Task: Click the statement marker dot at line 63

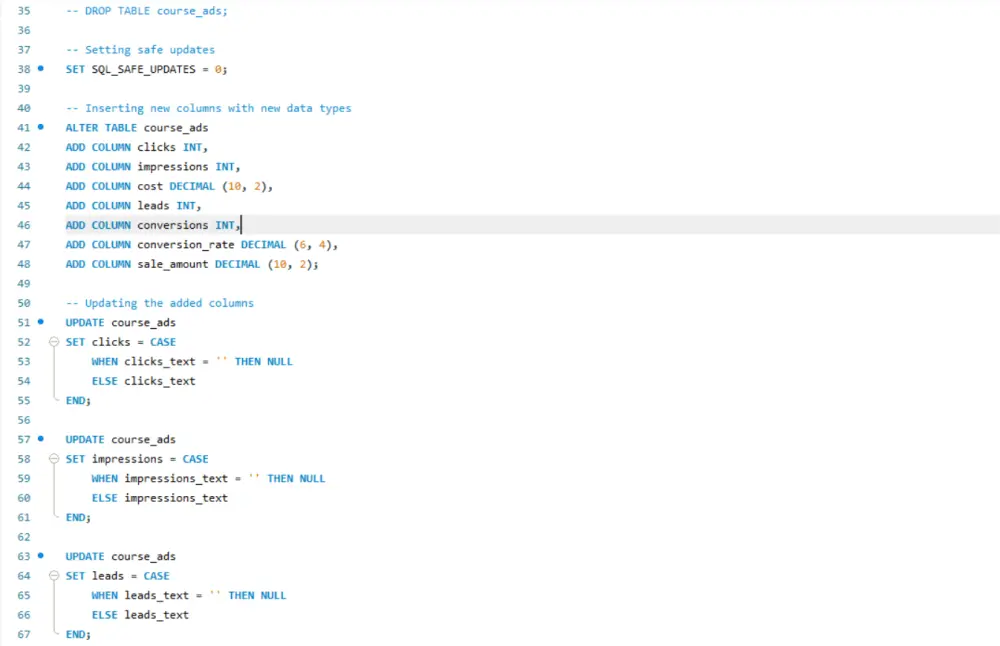Action: pos(41,555)
